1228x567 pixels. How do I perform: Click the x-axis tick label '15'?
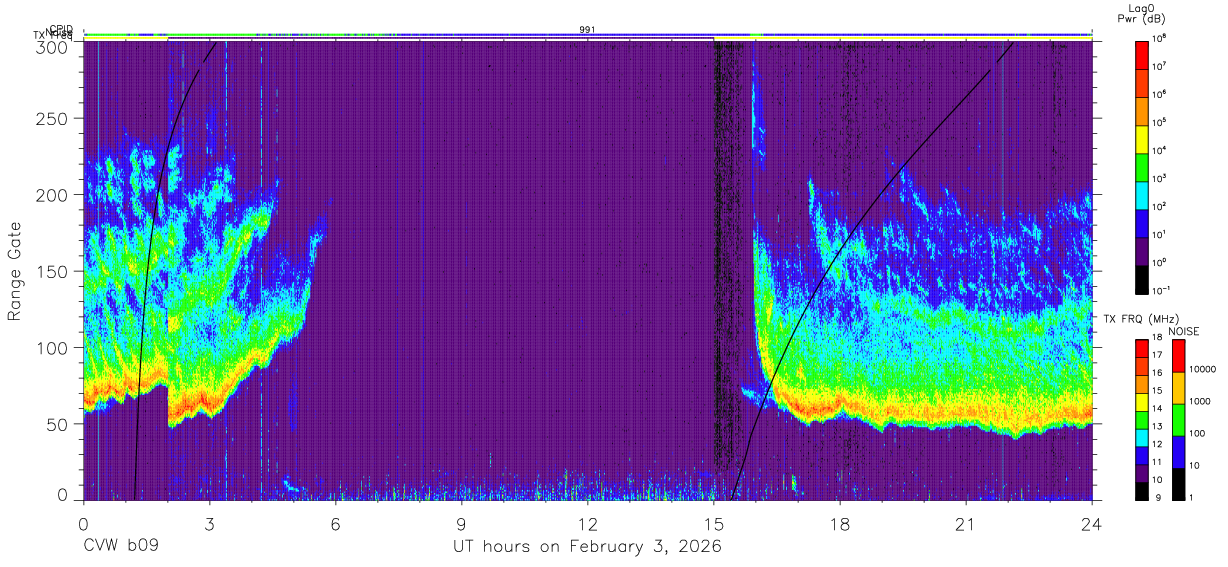click(x=713, y=523)
